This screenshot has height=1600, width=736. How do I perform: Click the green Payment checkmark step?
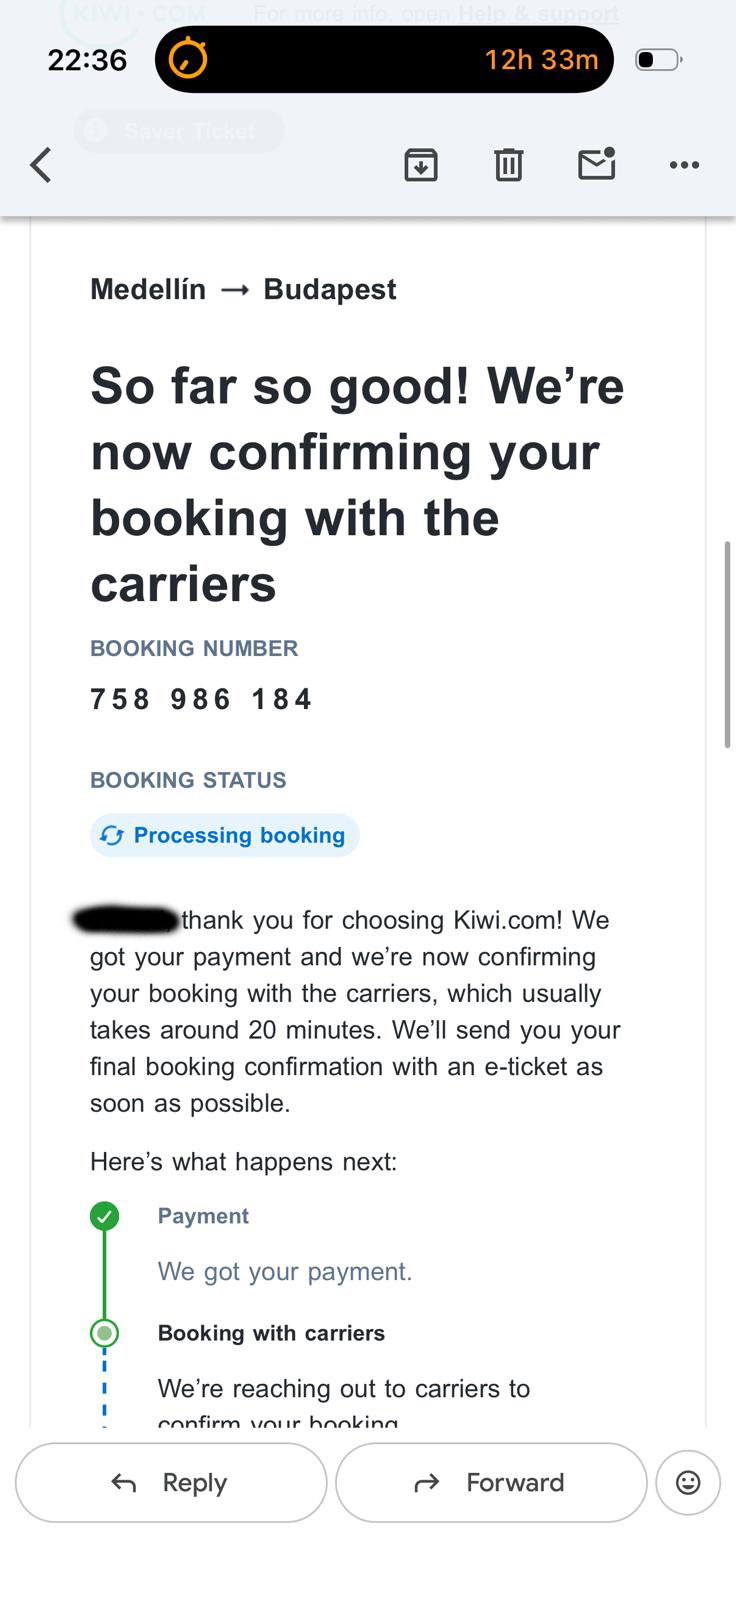[x=105, y=1216]
